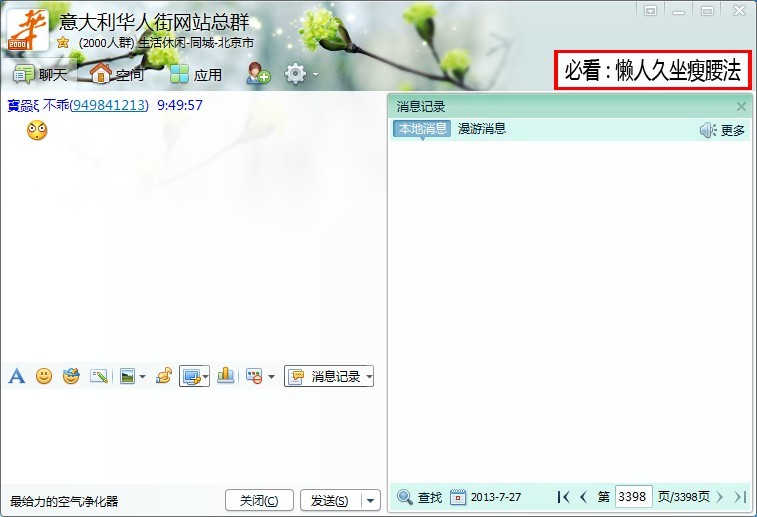Image resolution: width=757 pixels, height=517 pixels.
Task: Select the 漫游消息 tab
Action: pyautogui.click(x=482, y=128)
